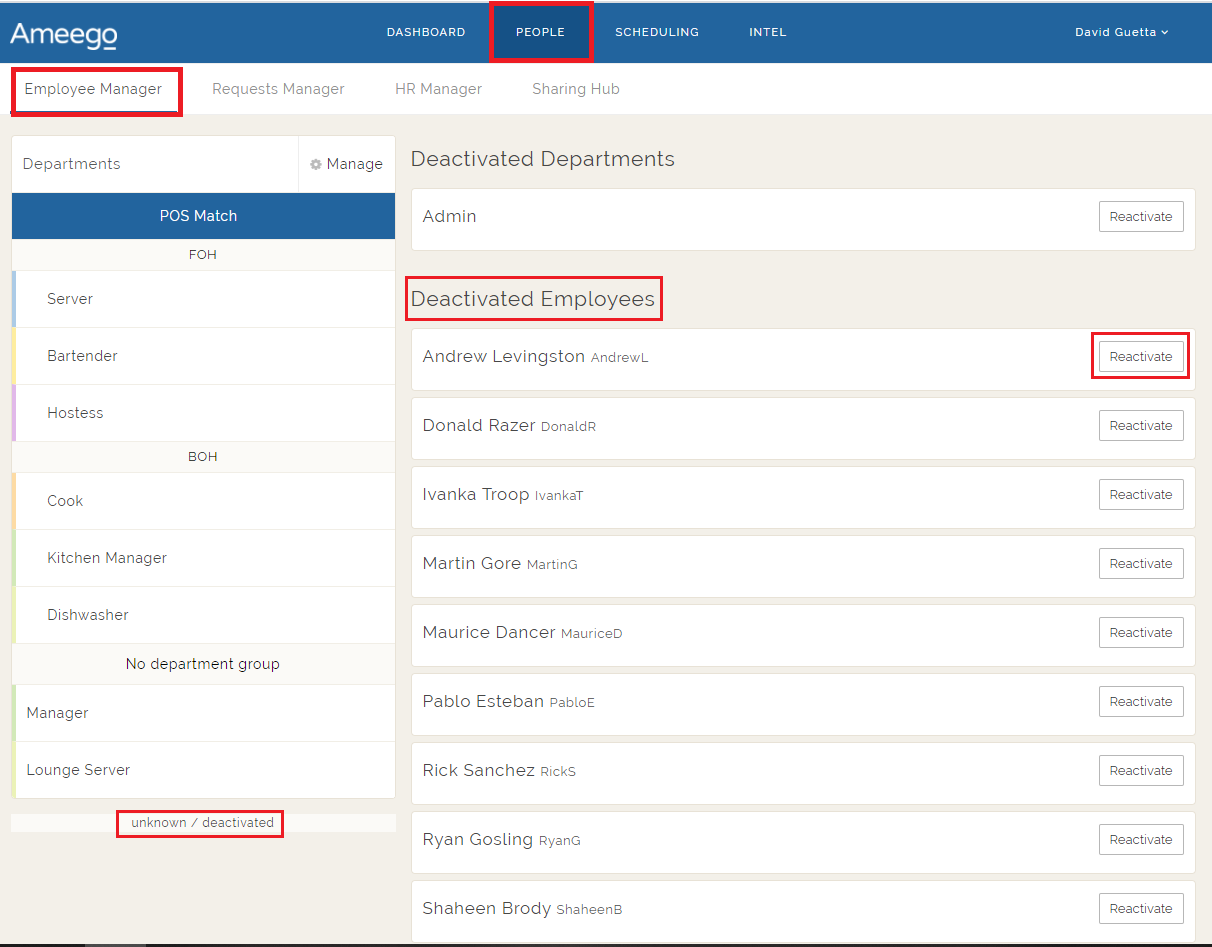Go to the Scheduling menu

(656, 32)
